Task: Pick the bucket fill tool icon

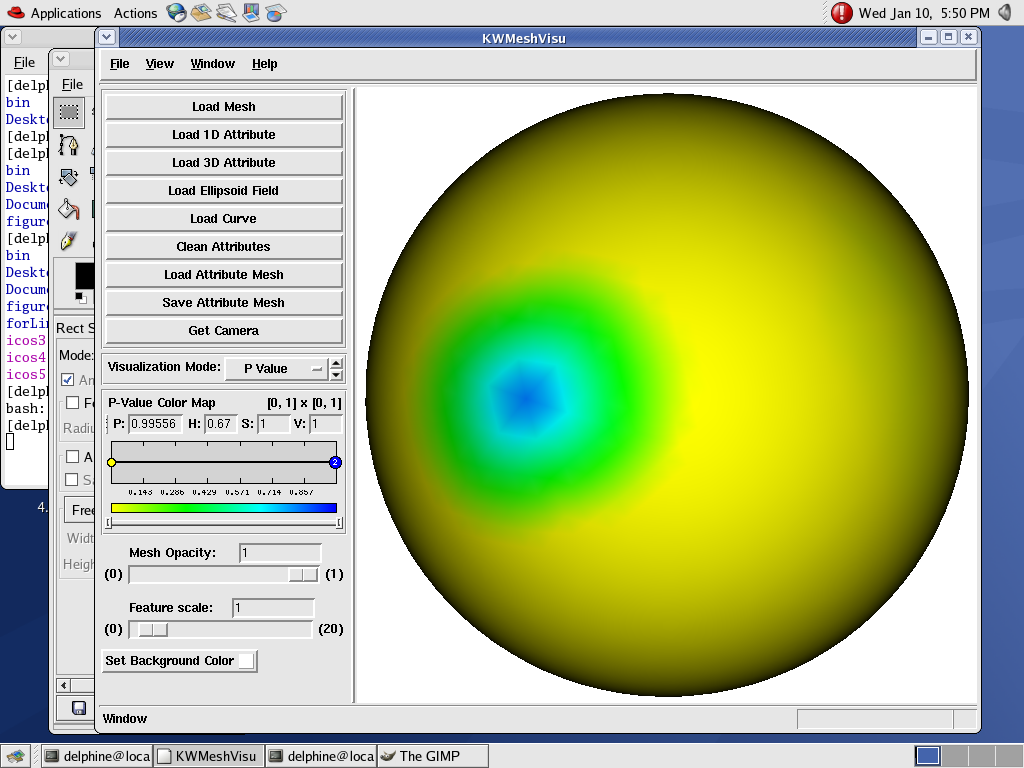Action: click(68, 209)
